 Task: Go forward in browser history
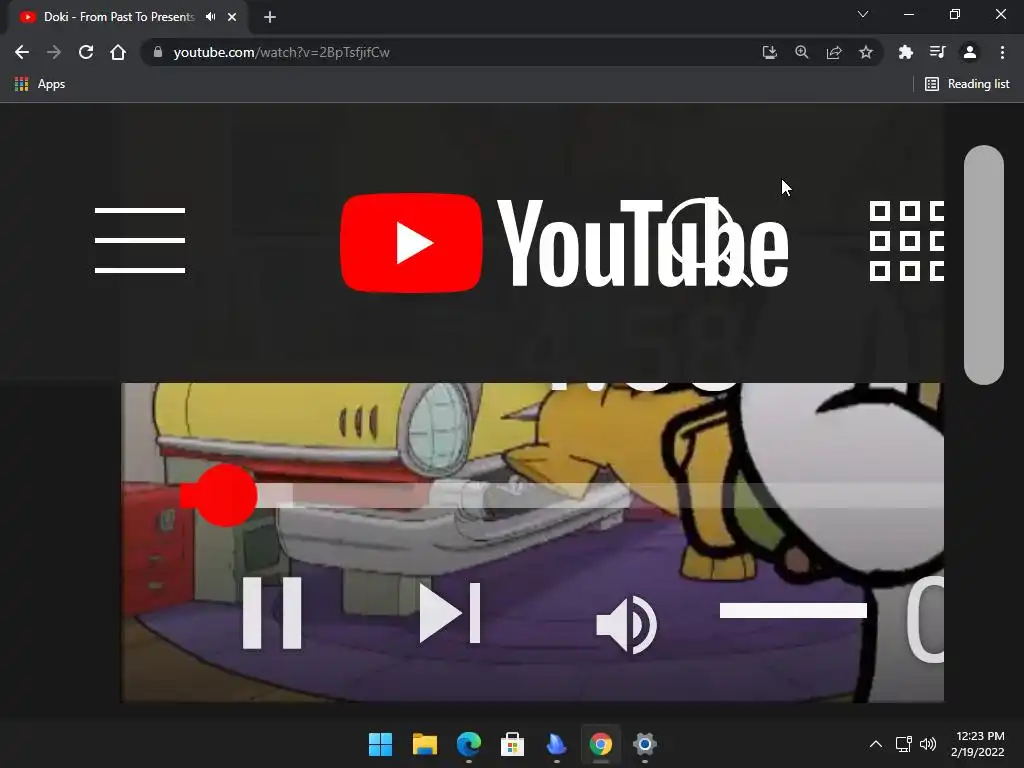[x=54, y=52]
